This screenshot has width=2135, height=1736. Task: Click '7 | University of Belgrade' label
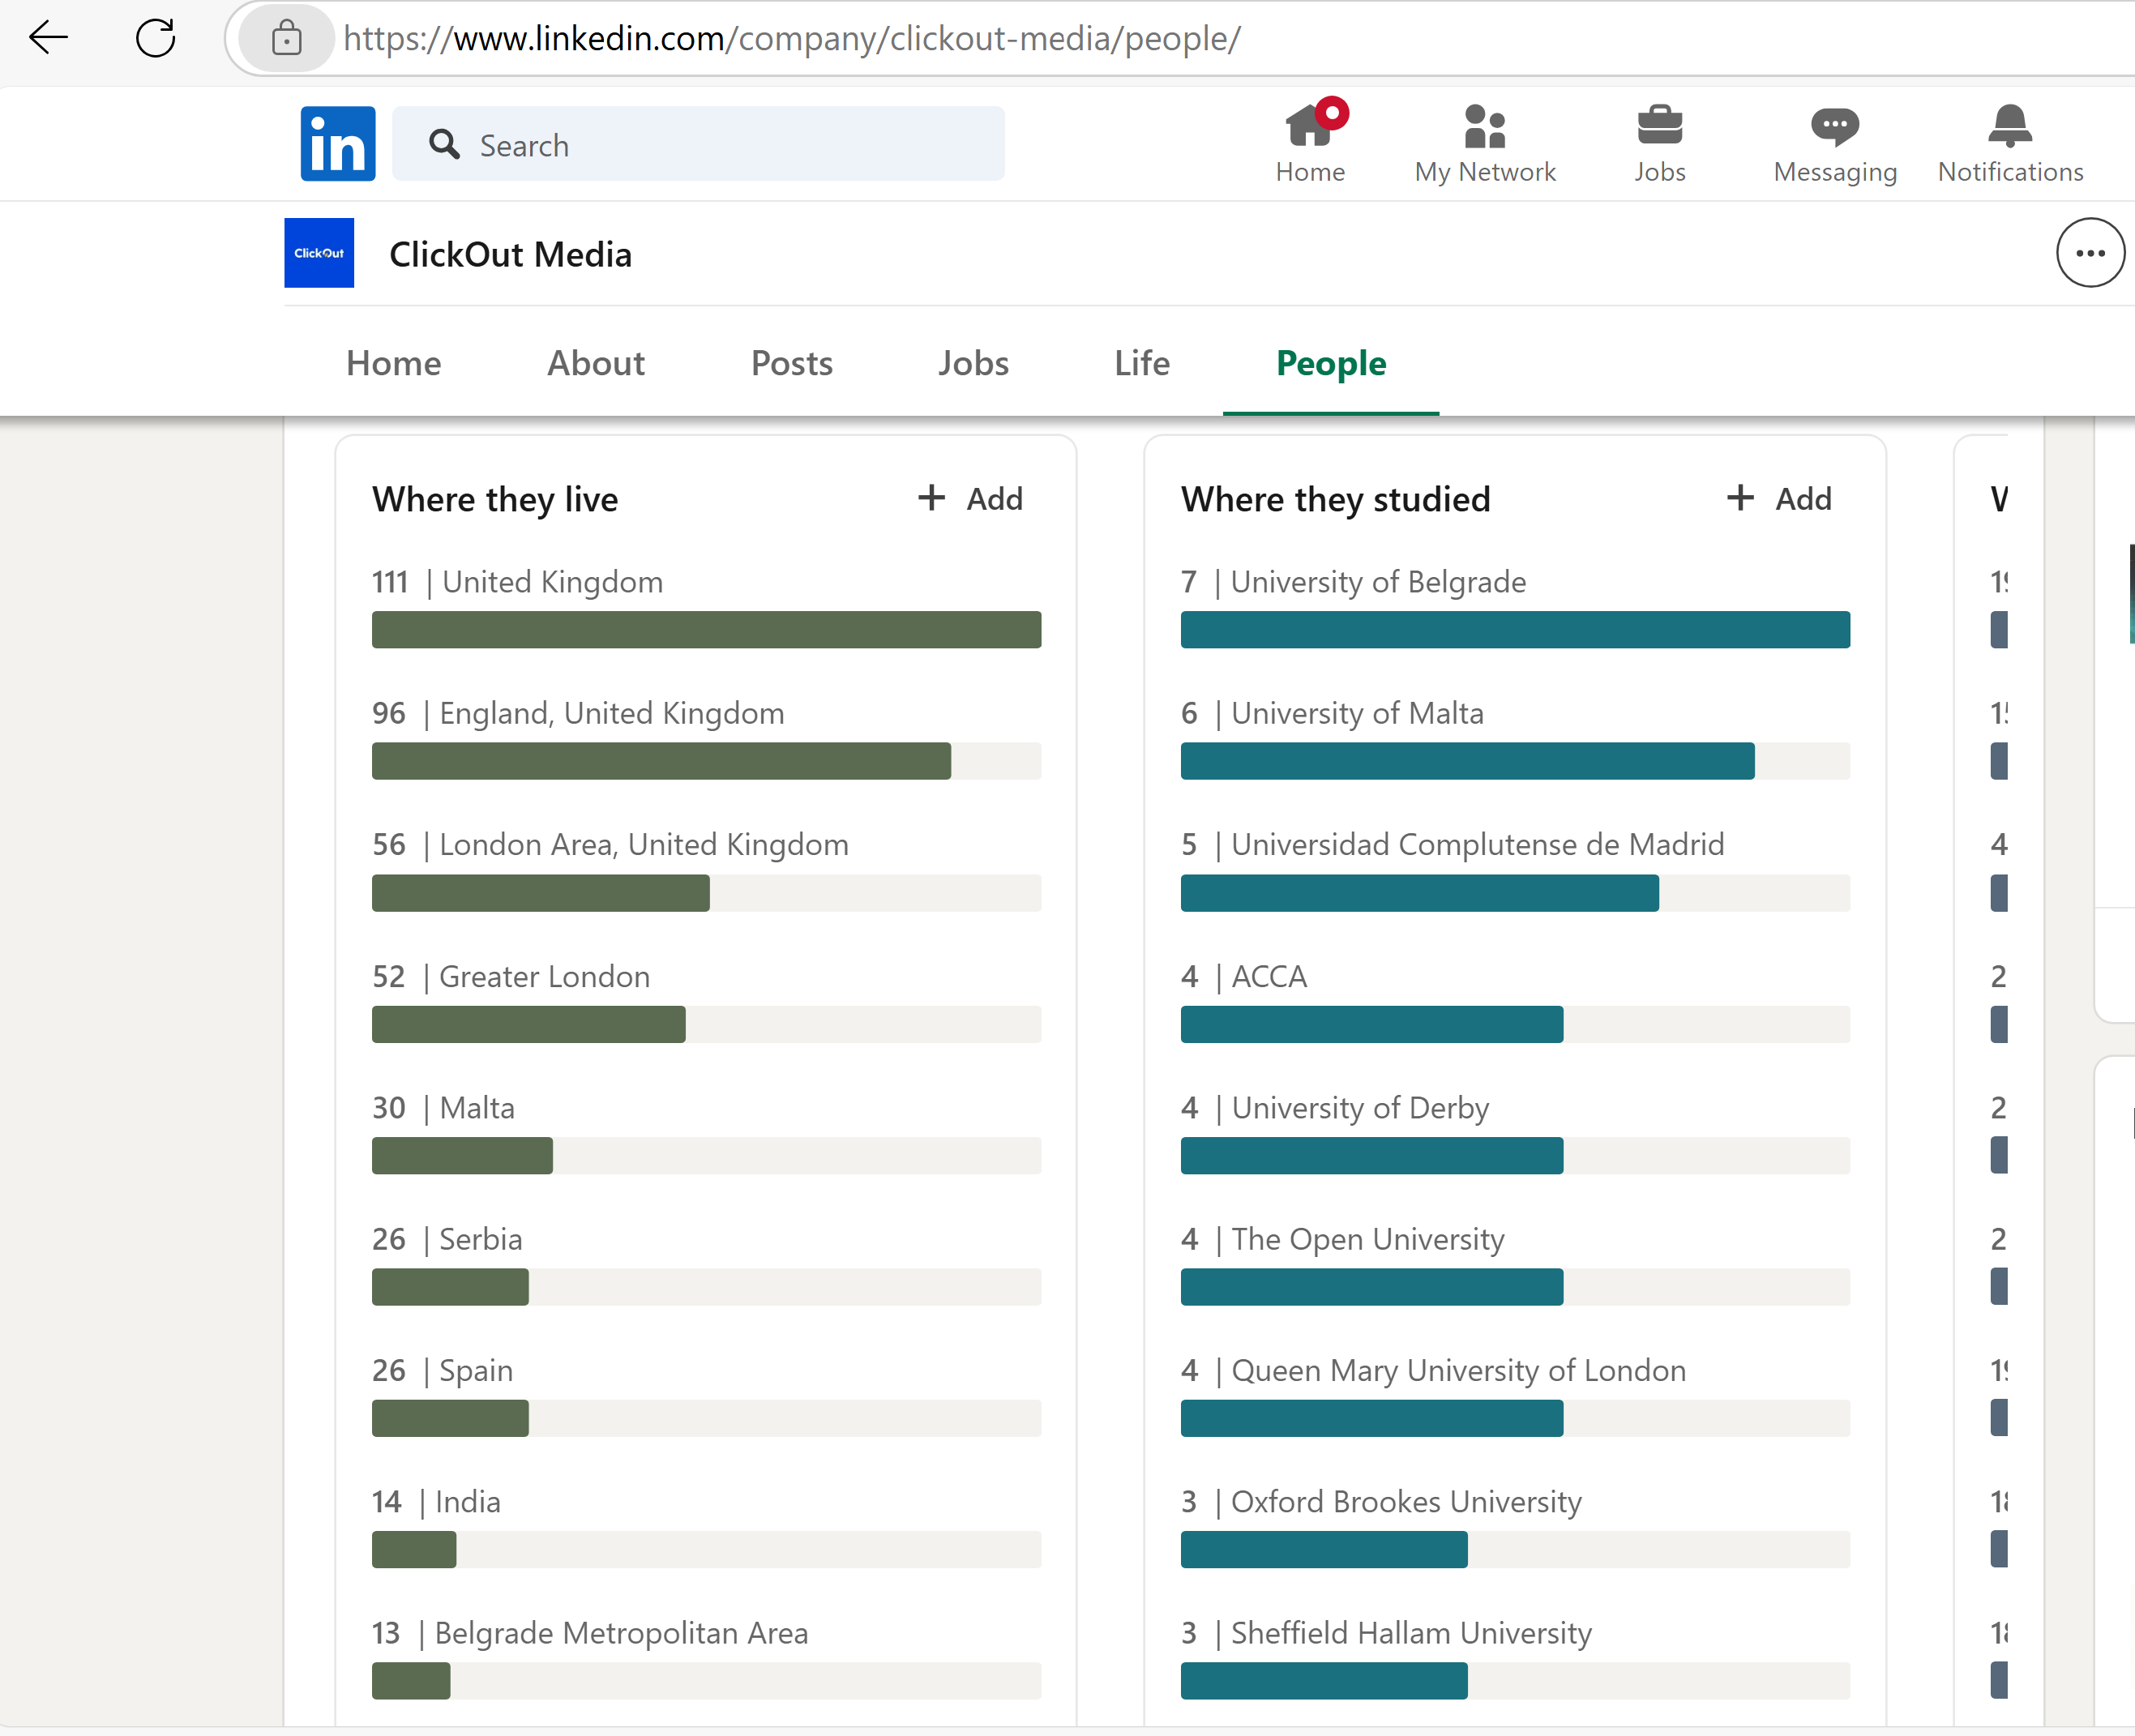pos(1353,582)
